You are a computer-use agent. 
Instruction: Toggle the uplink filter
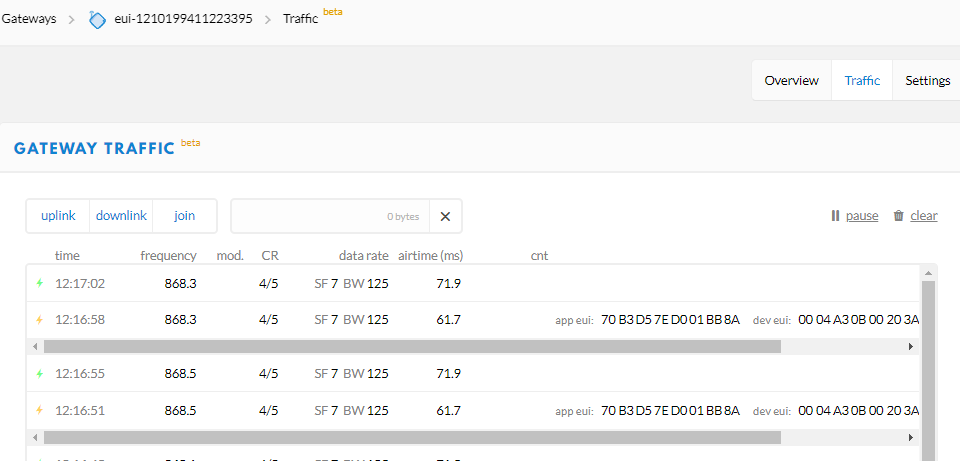58,216
